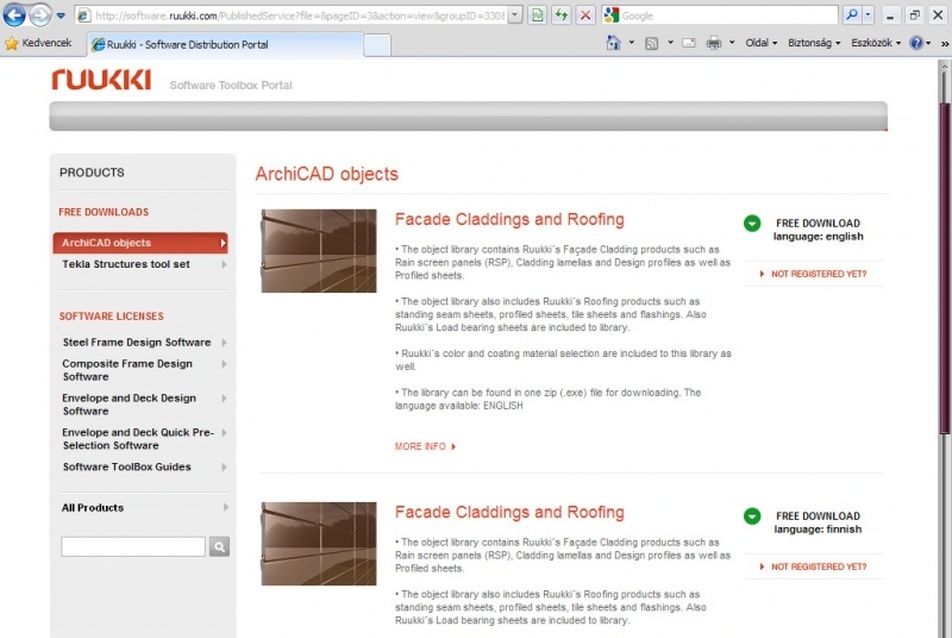Image resolution: width=952 pixels, height=638 pixels.
Task: Open the Biztonság menu
Action: point(814,43)
